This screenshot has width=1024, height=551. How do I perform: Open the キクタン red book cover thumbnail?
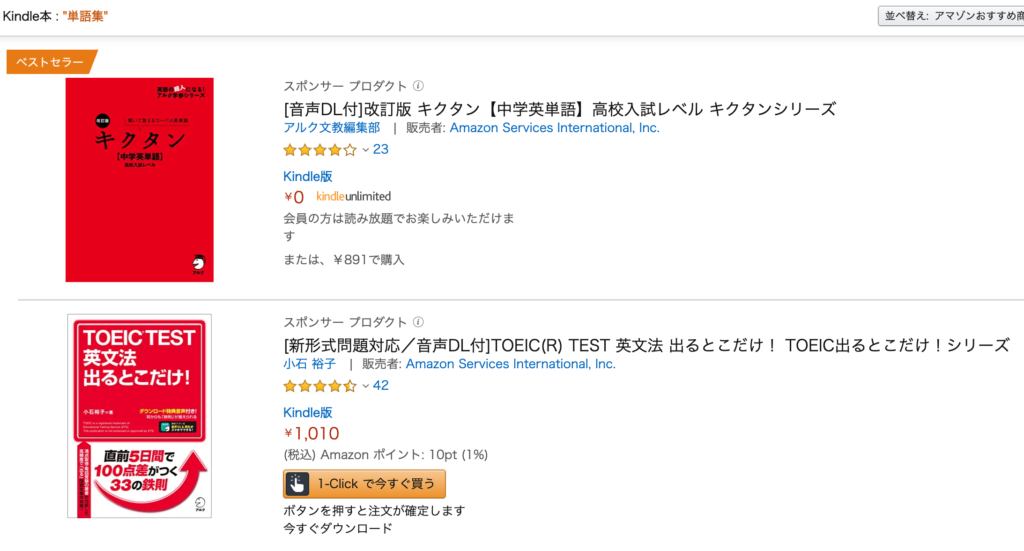coord(139,180)
